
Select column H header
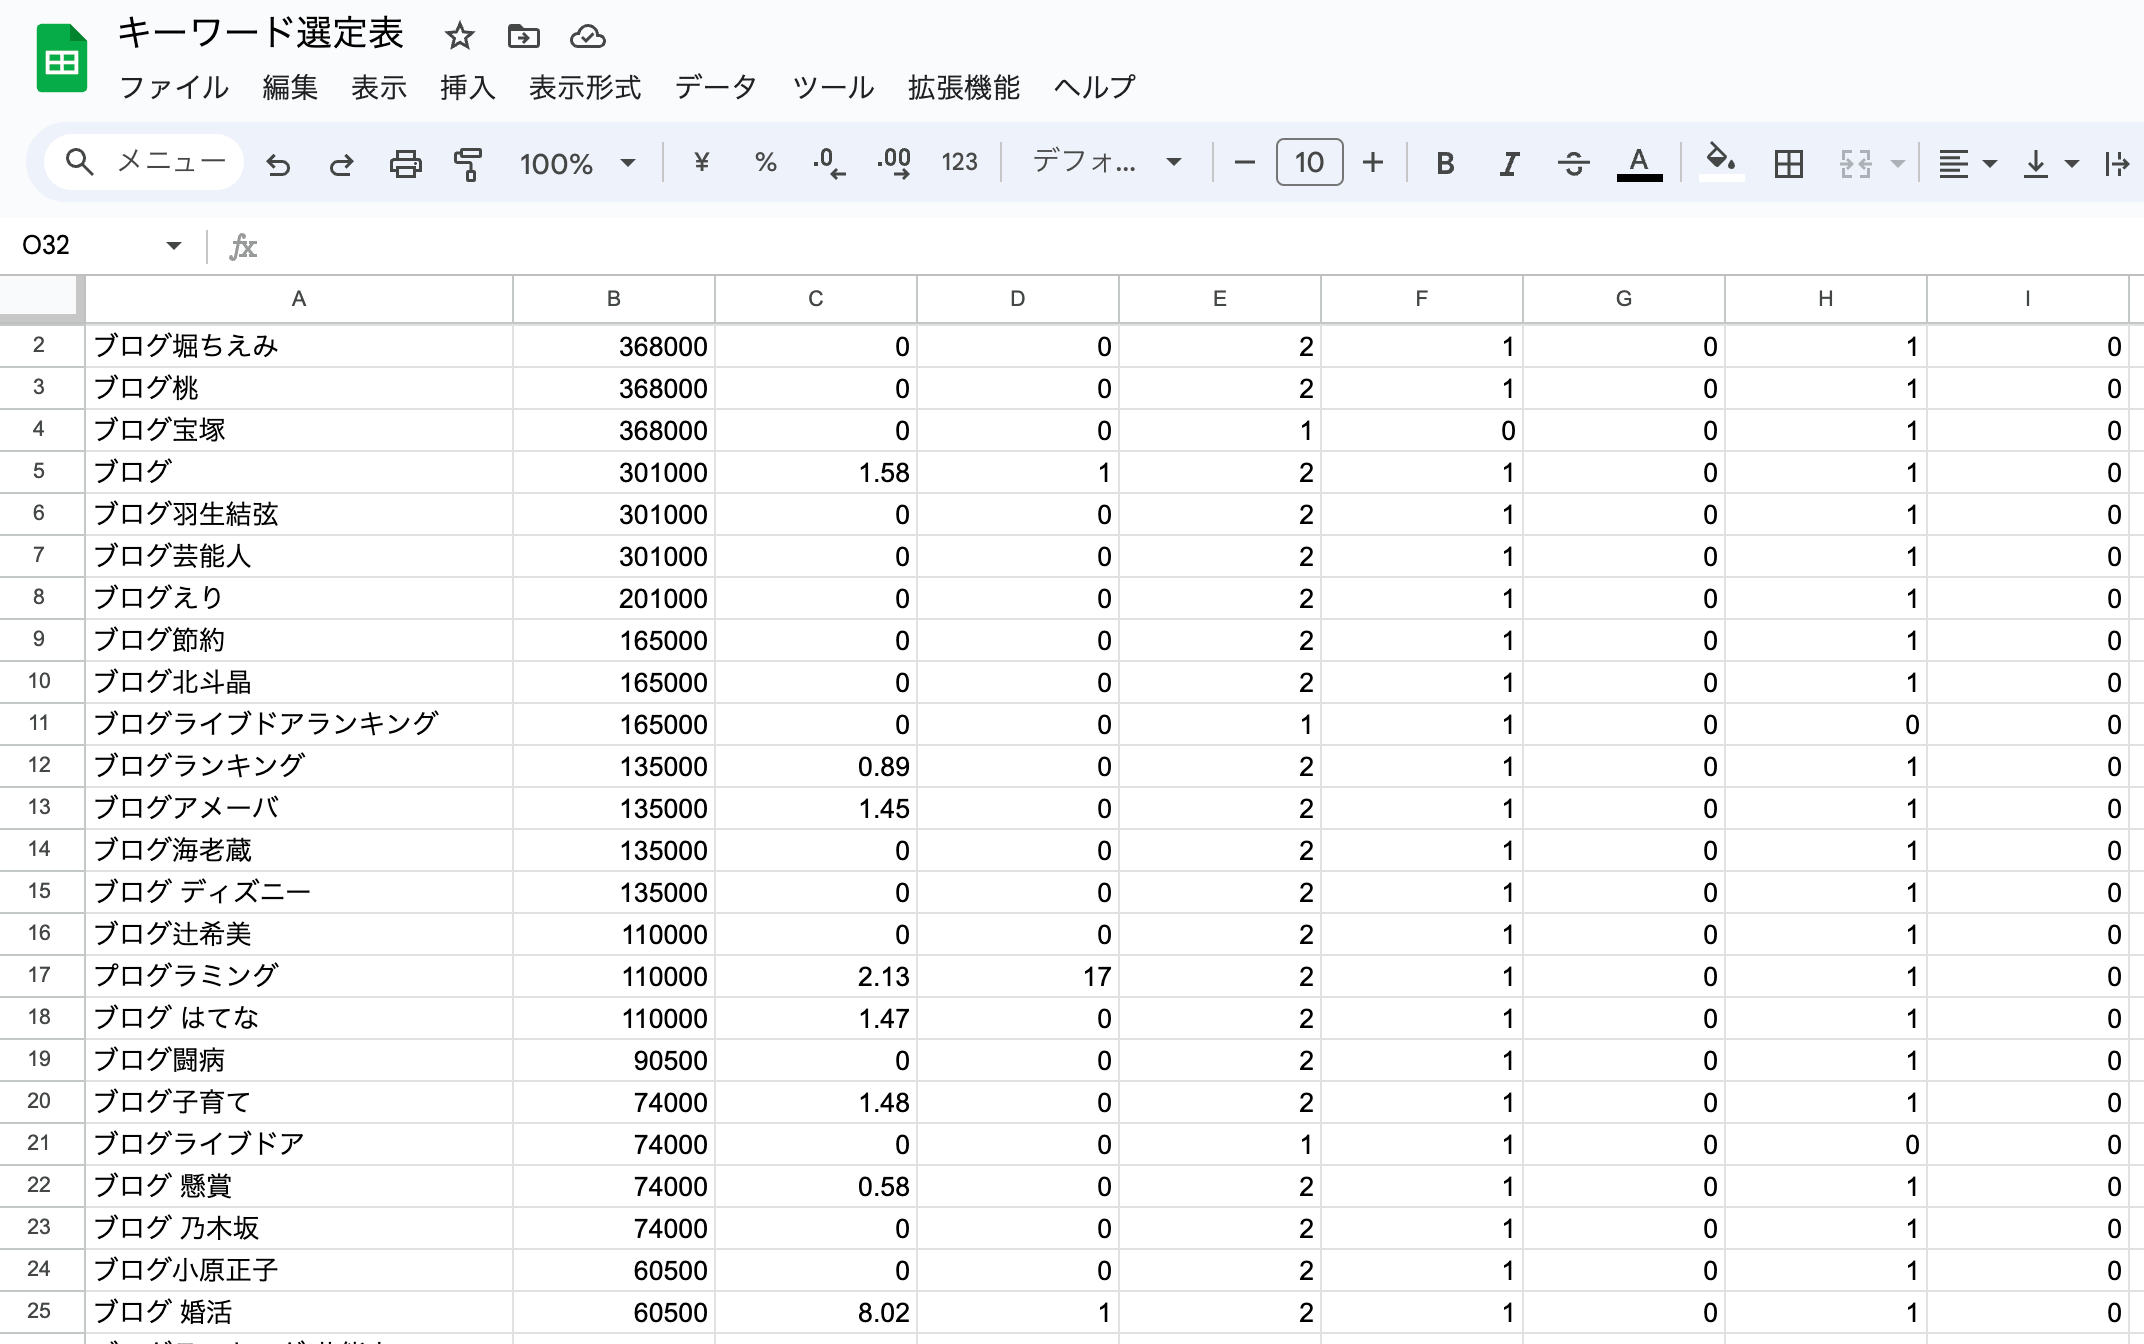[x=1826, y=299]
